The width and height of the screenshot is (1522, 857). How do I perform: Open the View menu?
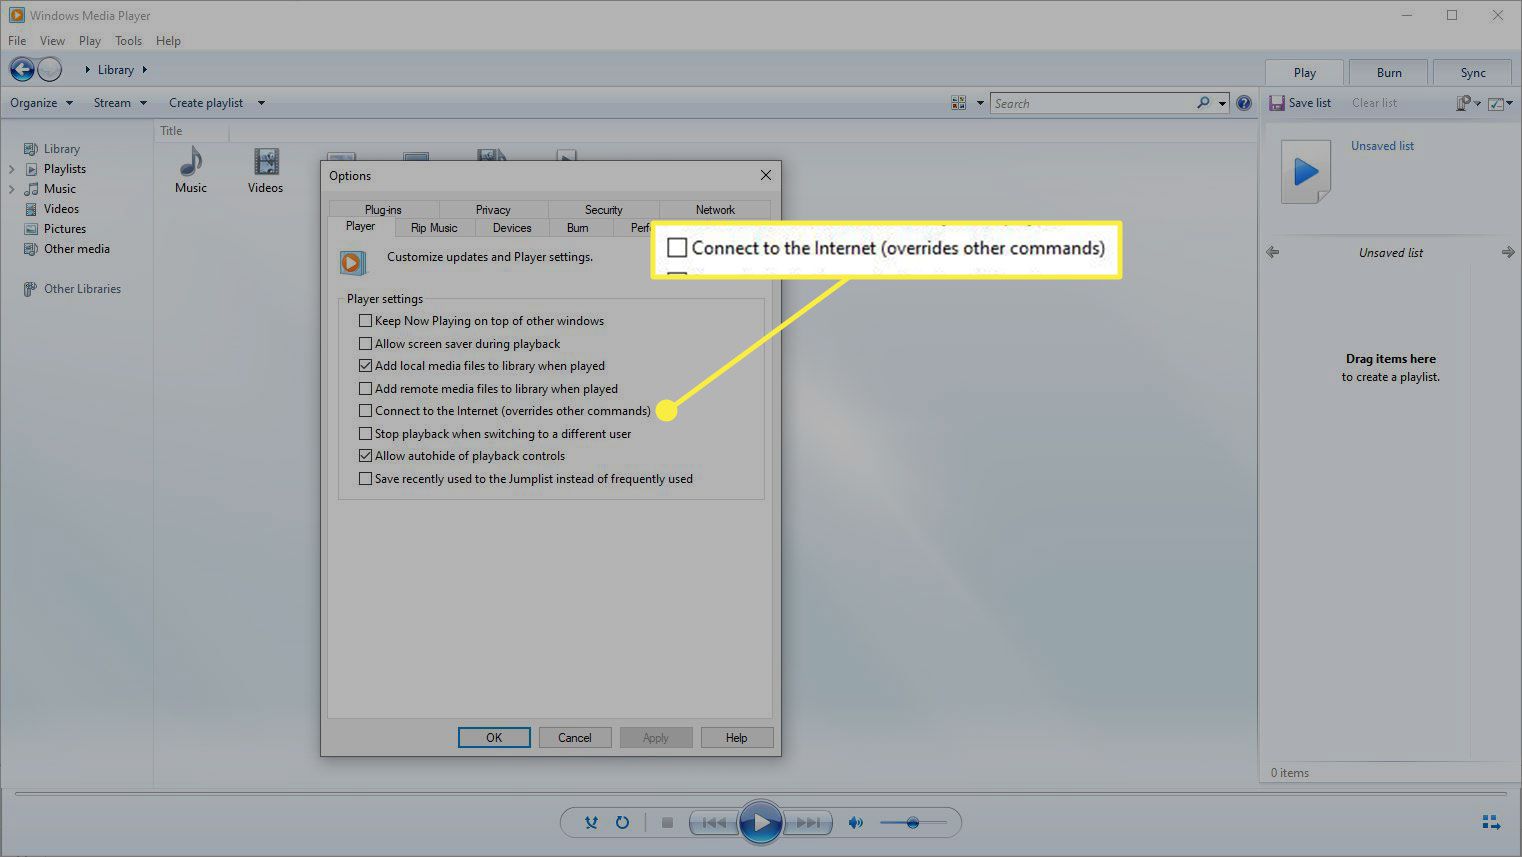coord(52,41)
